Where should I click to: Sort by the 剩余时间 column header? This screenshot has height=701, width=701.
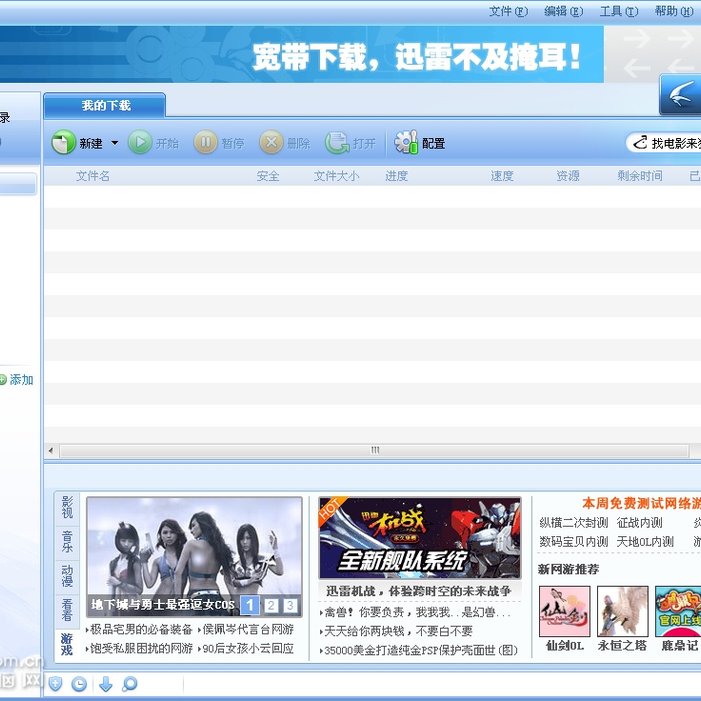[x=640, y=176]
